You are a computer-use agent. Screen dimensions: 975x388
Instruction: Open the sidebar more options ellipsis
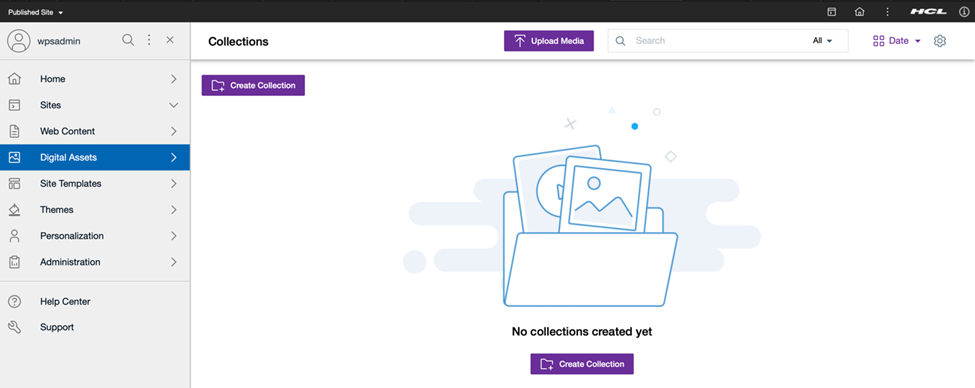click(x=149, y=40)
